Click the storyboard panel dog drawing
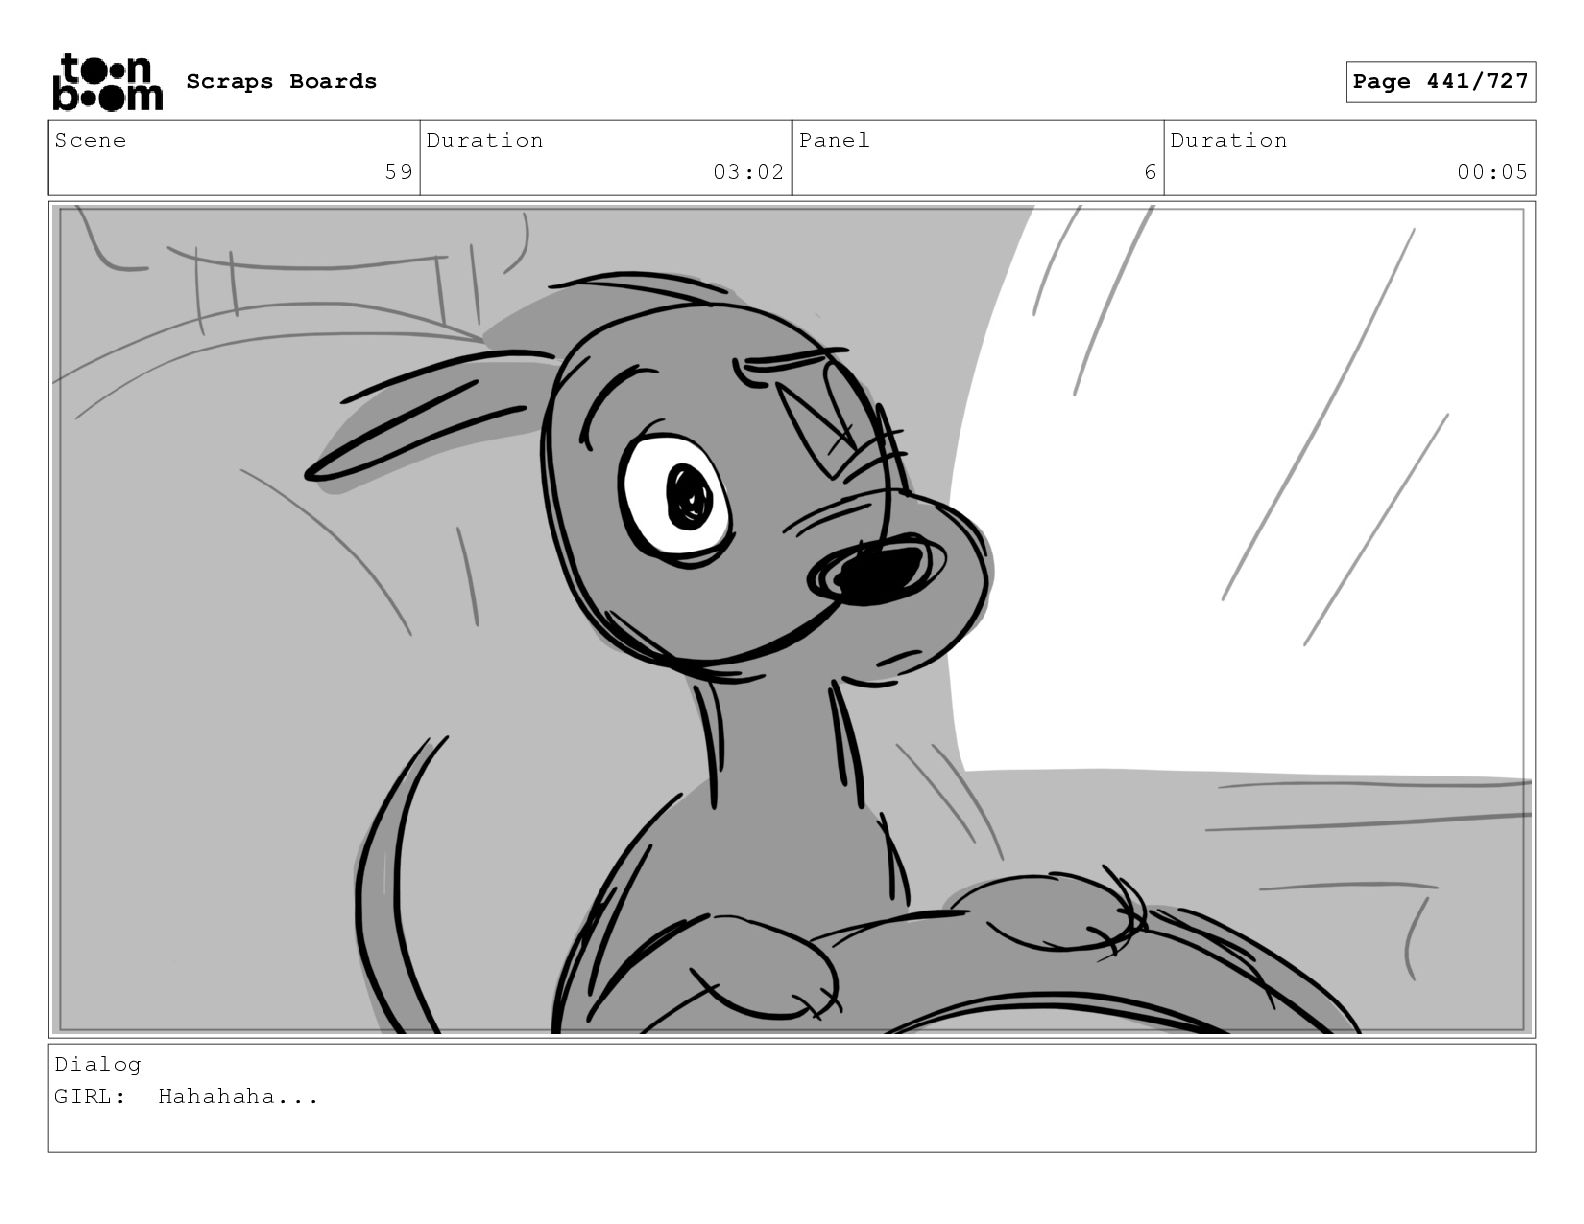This screenshot has width=1584, height=1224. pyautogui.click(x=792, y=619)
